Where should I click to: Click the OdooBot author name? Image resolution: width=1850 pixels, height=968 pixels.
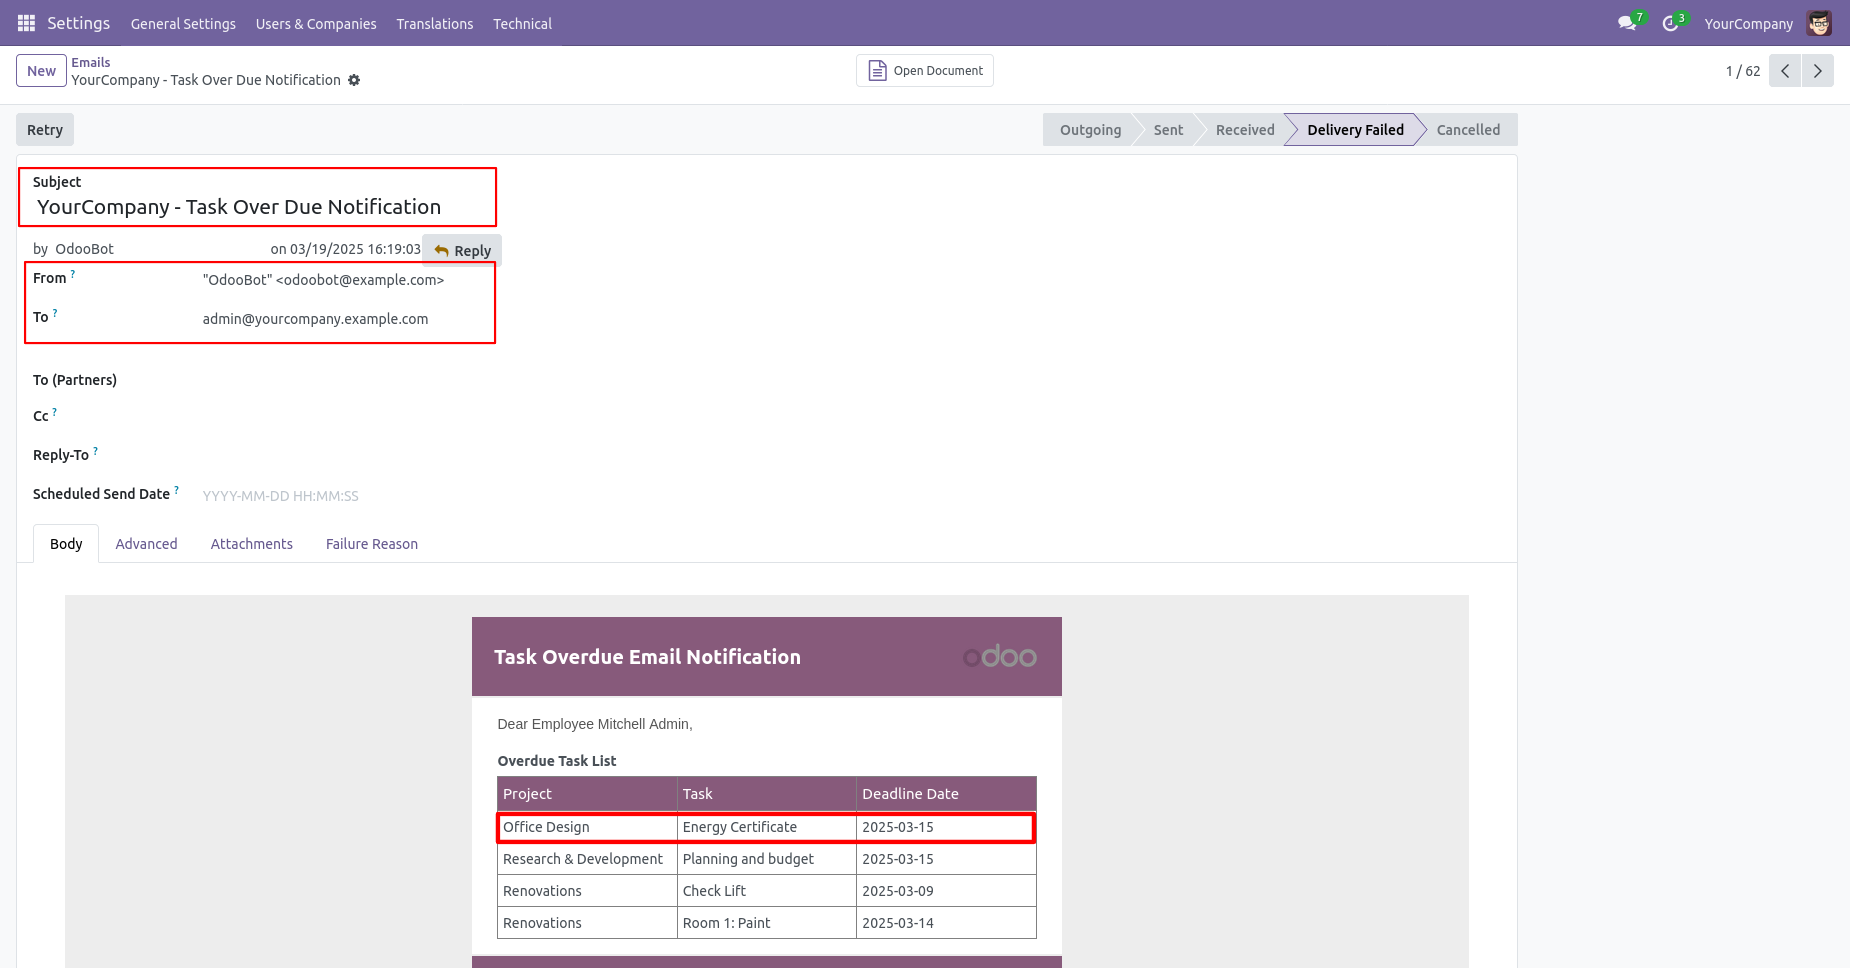84,249
